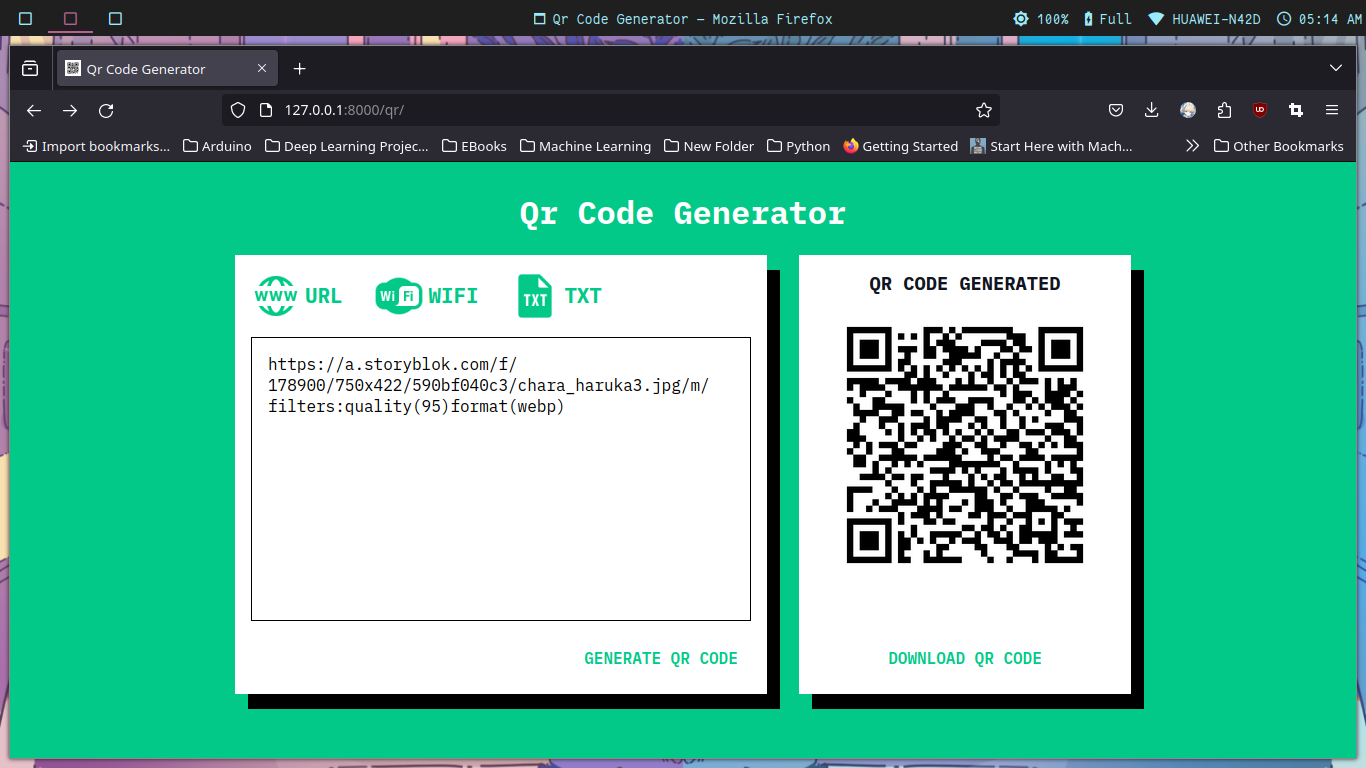
Task: Open the EBooks bookmarks folder
Action: (x=474, y=146)
